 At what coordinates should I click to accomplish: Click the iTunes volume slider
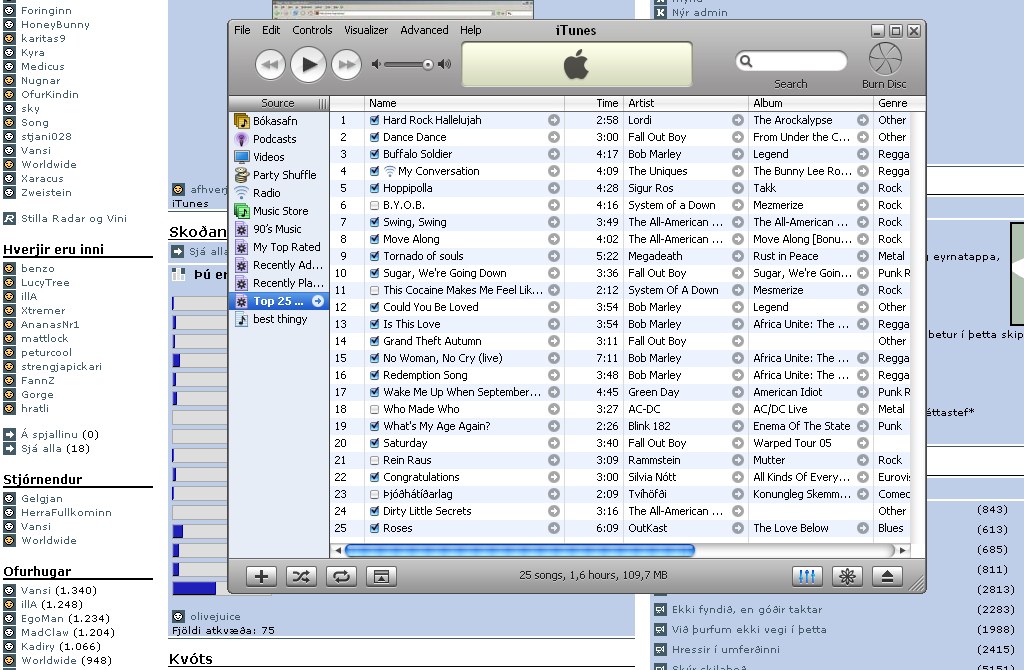pos(408,64)
